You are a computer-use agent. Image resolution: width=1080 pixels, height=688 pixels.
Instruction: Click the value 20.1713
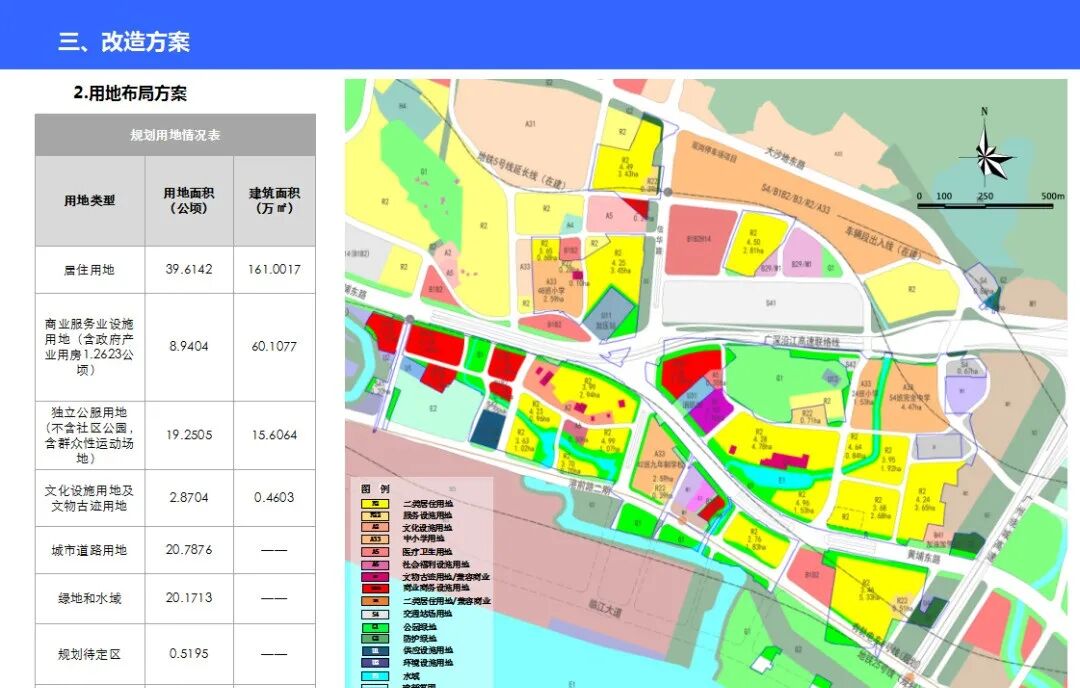pos(189,598)
